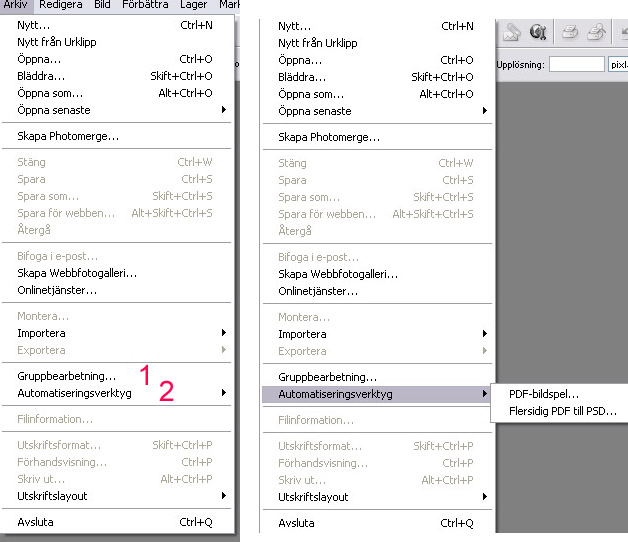Viewport: 628px width, 542px height.
Task: Select Skapa Photomerge... in the left menu
Action: click(x=117, y=136)
